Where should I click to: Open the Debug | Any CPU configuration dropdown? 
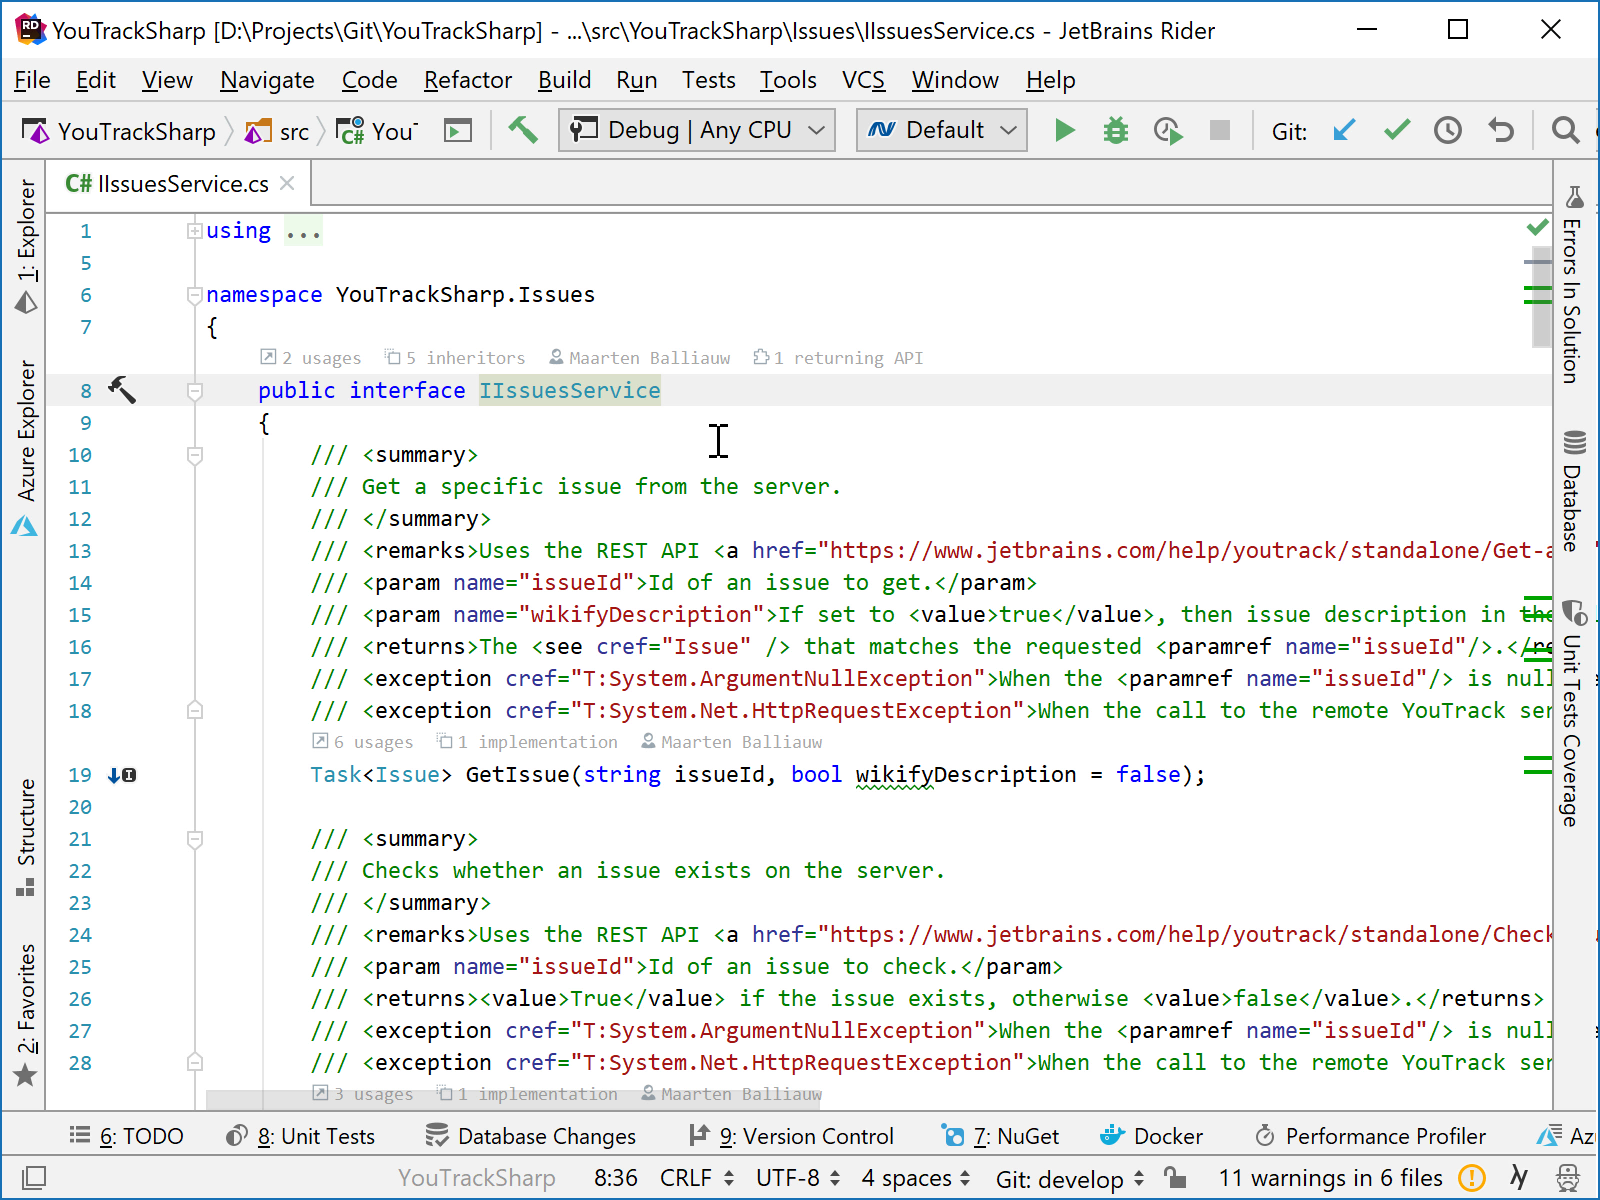697,130
